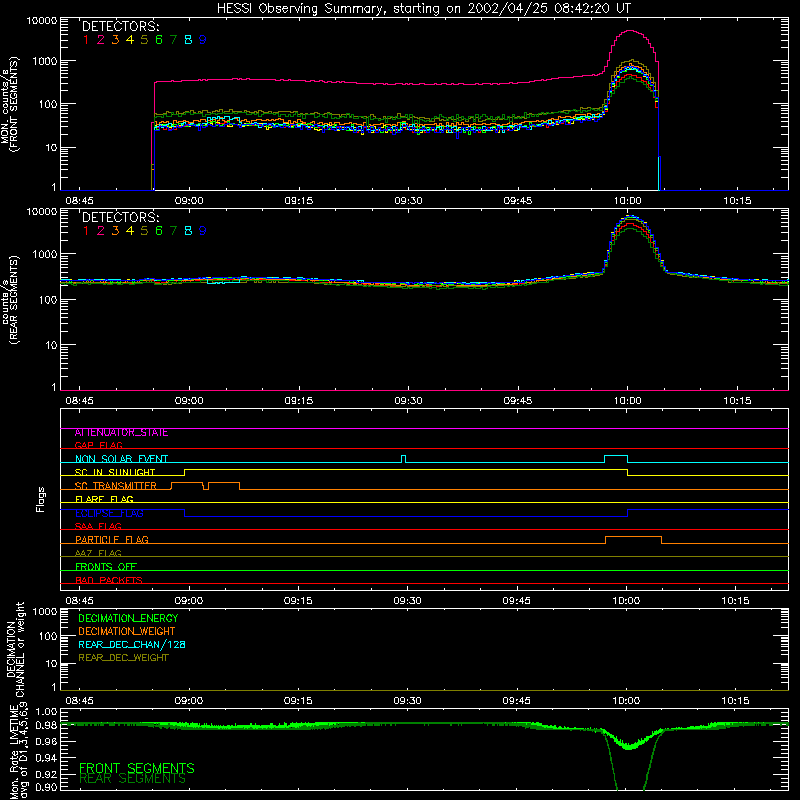
Task: Click the NON_SOLAR_EVENT short pulse near 09:30
Action: coord(404,459)
